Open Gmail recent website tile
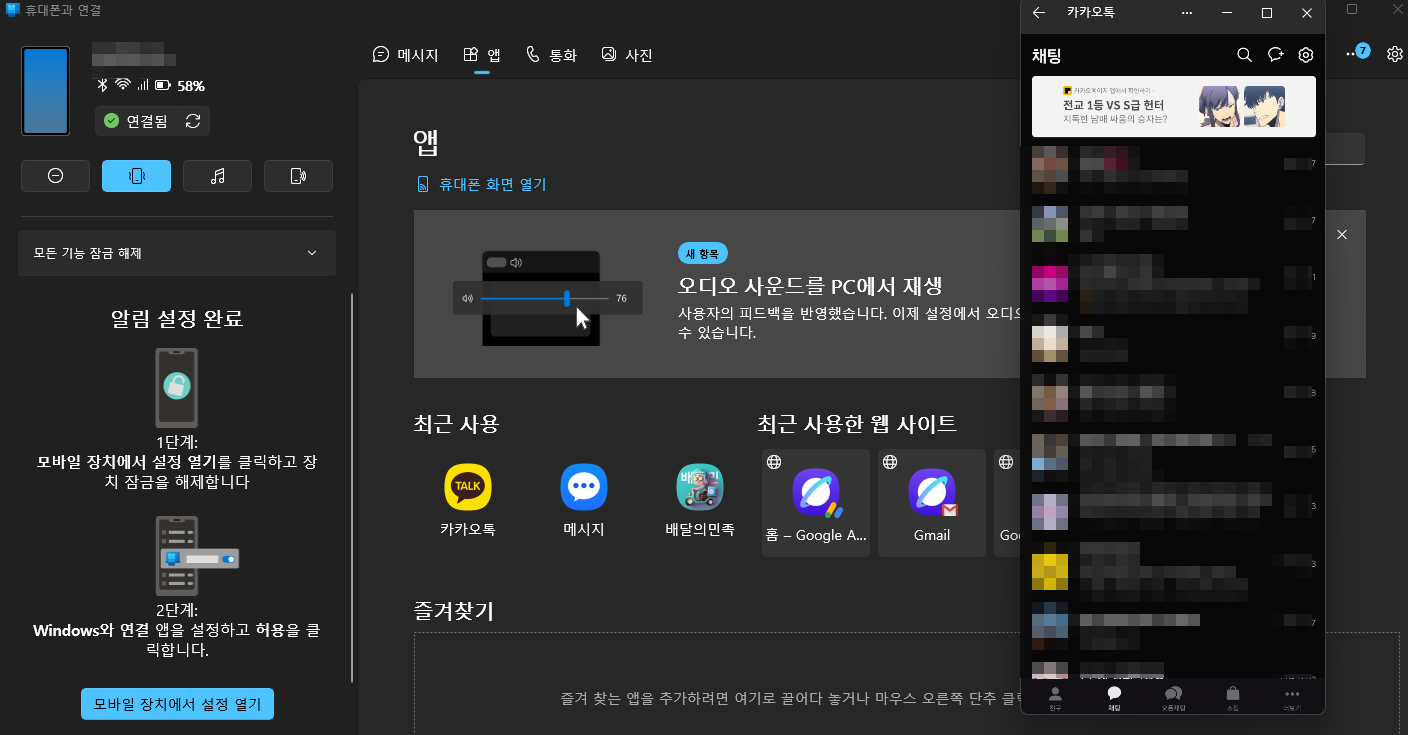Viewport: 1408px width, 735px height. point(932,503)
